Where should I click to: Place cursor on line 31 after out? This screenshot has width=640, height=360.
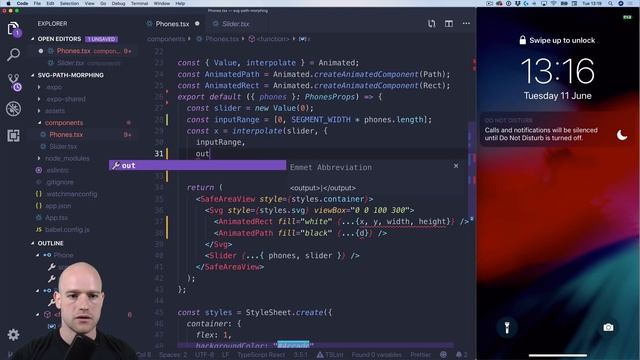pos(209,153)
